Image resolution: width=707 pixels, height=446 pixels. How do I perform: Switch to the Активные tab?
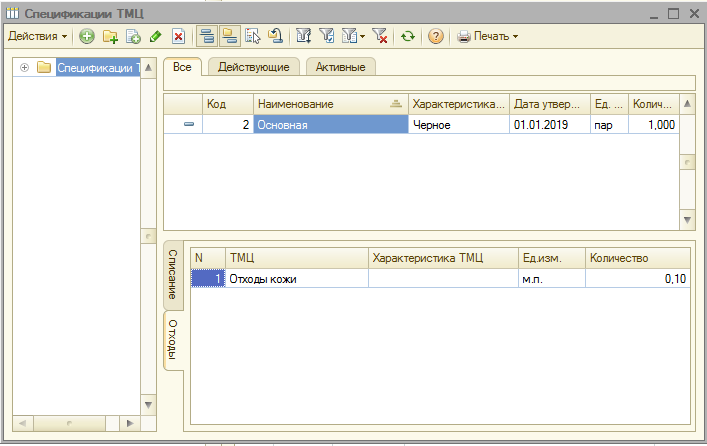tap(340, 67)
